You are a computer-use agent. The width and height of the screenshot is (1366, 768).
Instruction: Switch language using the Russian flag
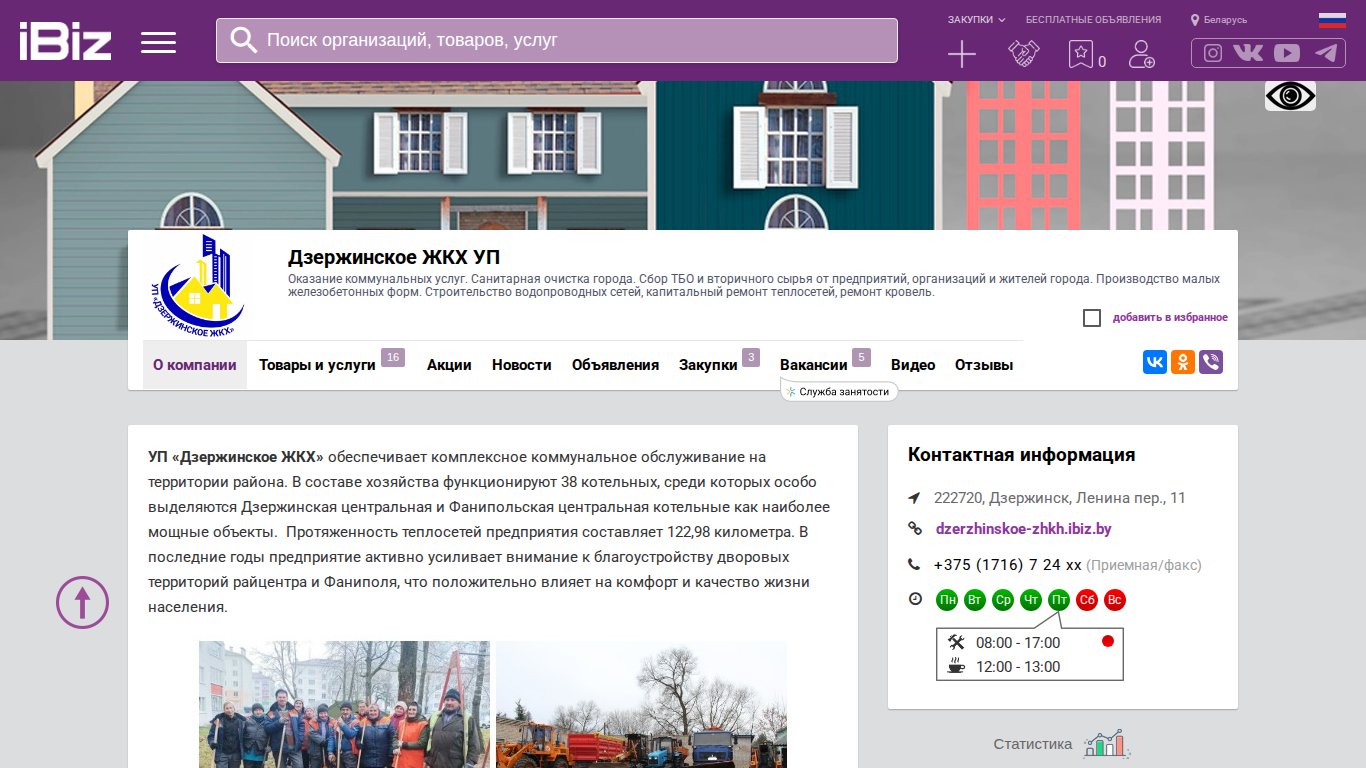pos(1332,20)
